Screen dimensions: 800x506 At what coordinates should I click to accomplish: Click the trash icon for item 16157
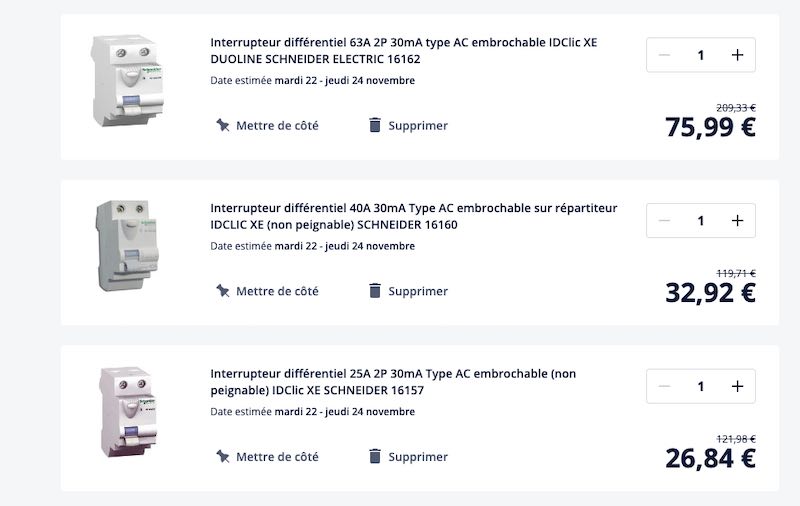[375, 457]
